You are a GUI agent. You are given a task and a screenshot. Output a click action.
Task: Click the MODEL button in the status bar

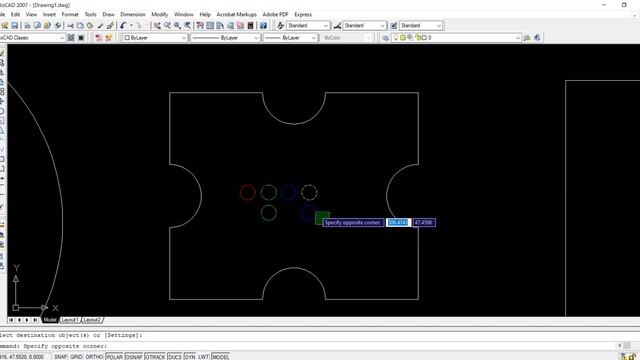coord(220,357)
